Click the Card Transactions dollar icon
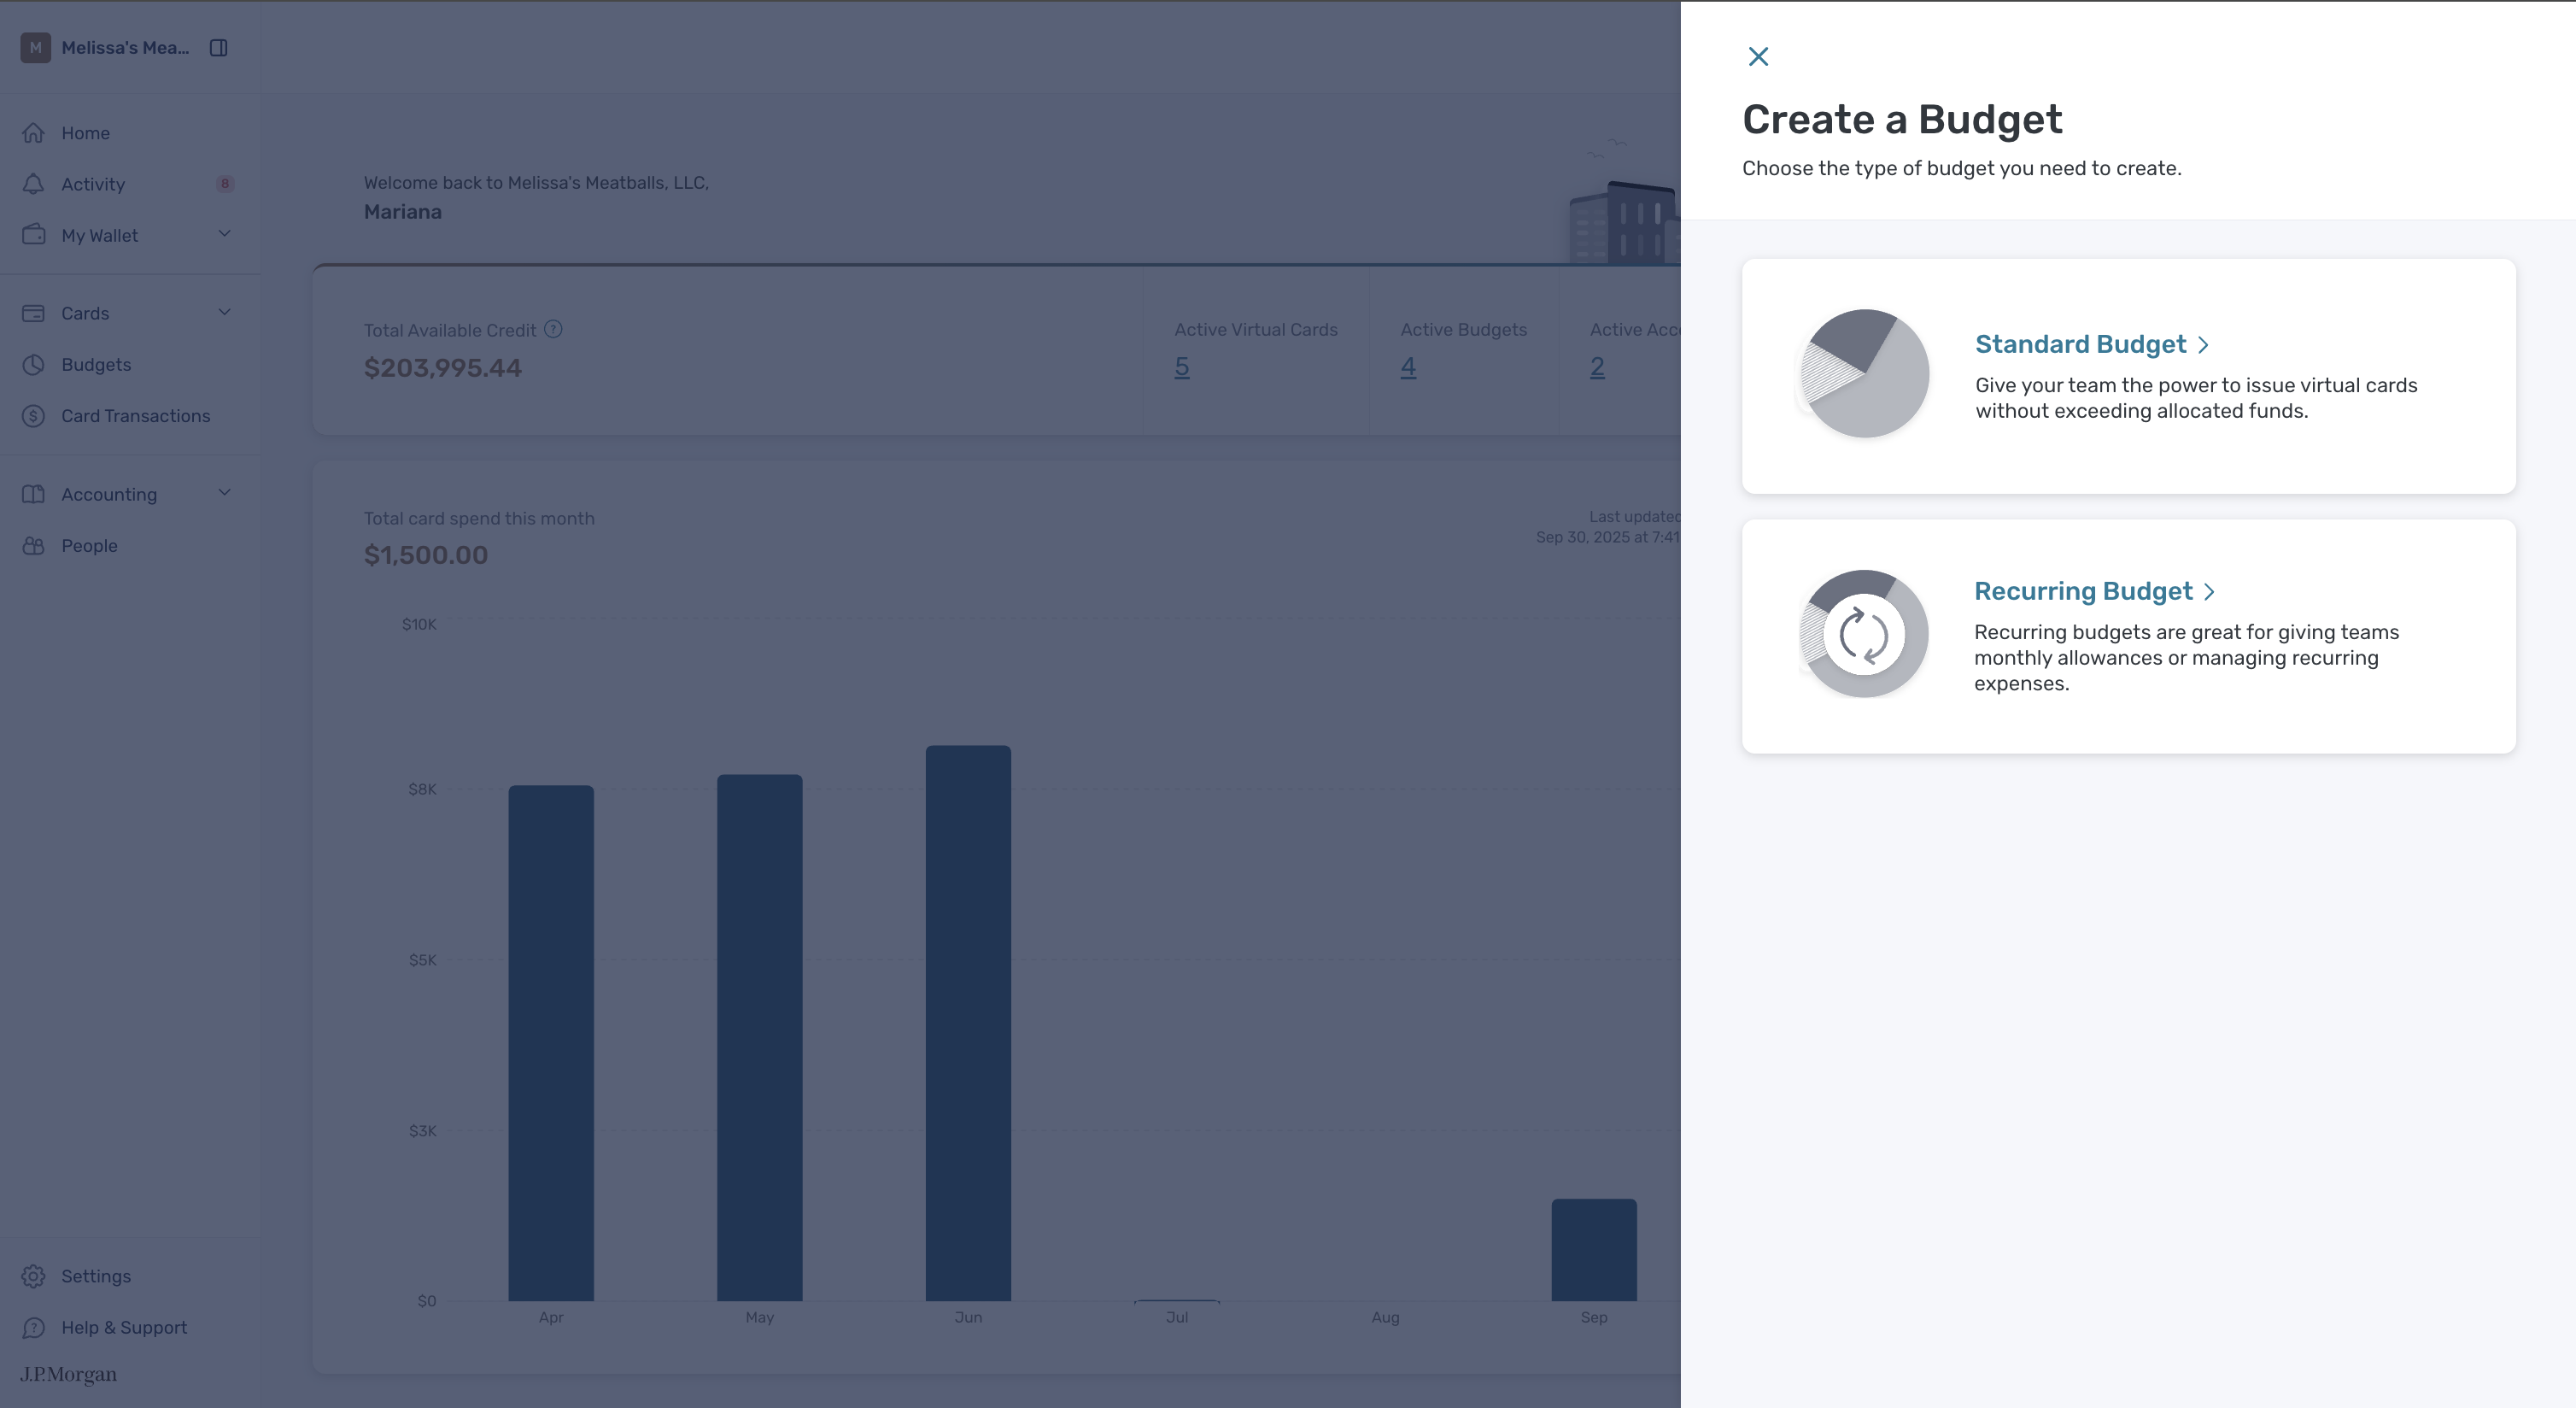The height and width of the screenshot is (1408, 2576). (x=34, y=416)
